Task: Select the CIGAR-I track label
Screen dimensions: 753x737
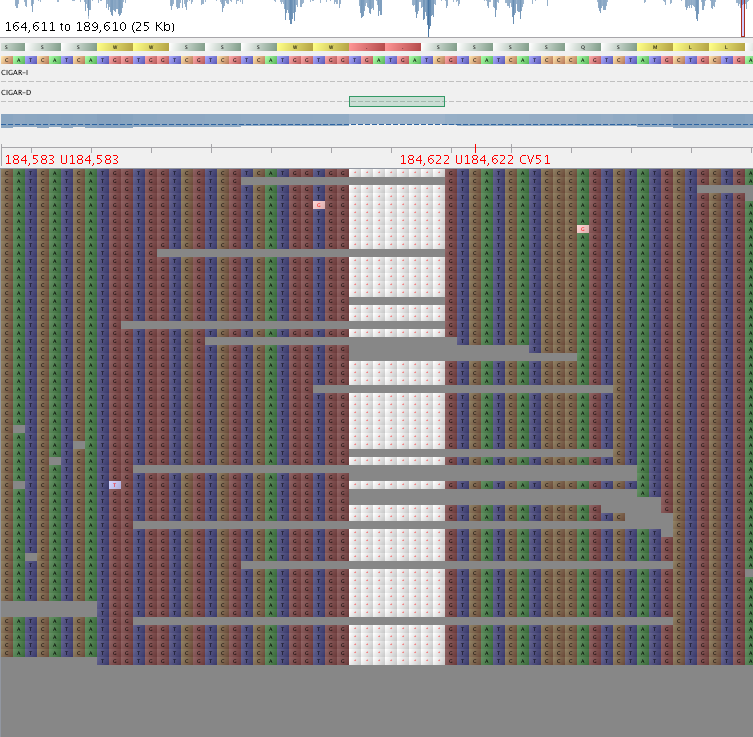Action: click(x=15, y=73)
